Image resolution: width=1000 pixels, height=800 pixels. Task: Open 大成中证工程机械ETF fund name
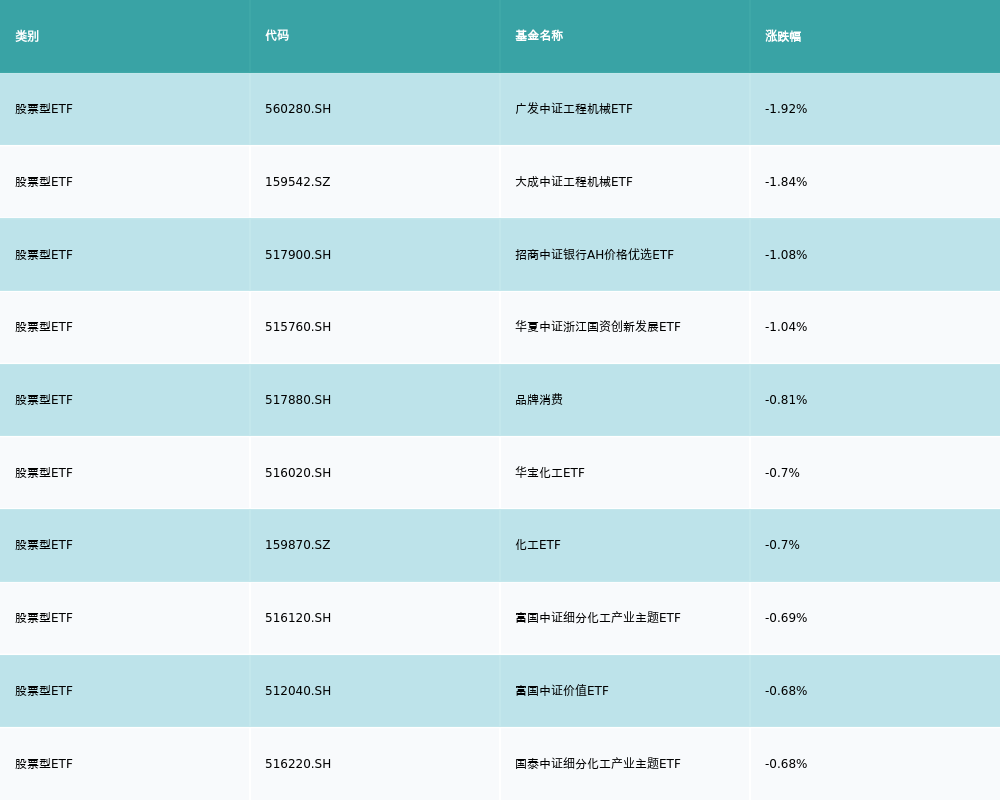574,182
